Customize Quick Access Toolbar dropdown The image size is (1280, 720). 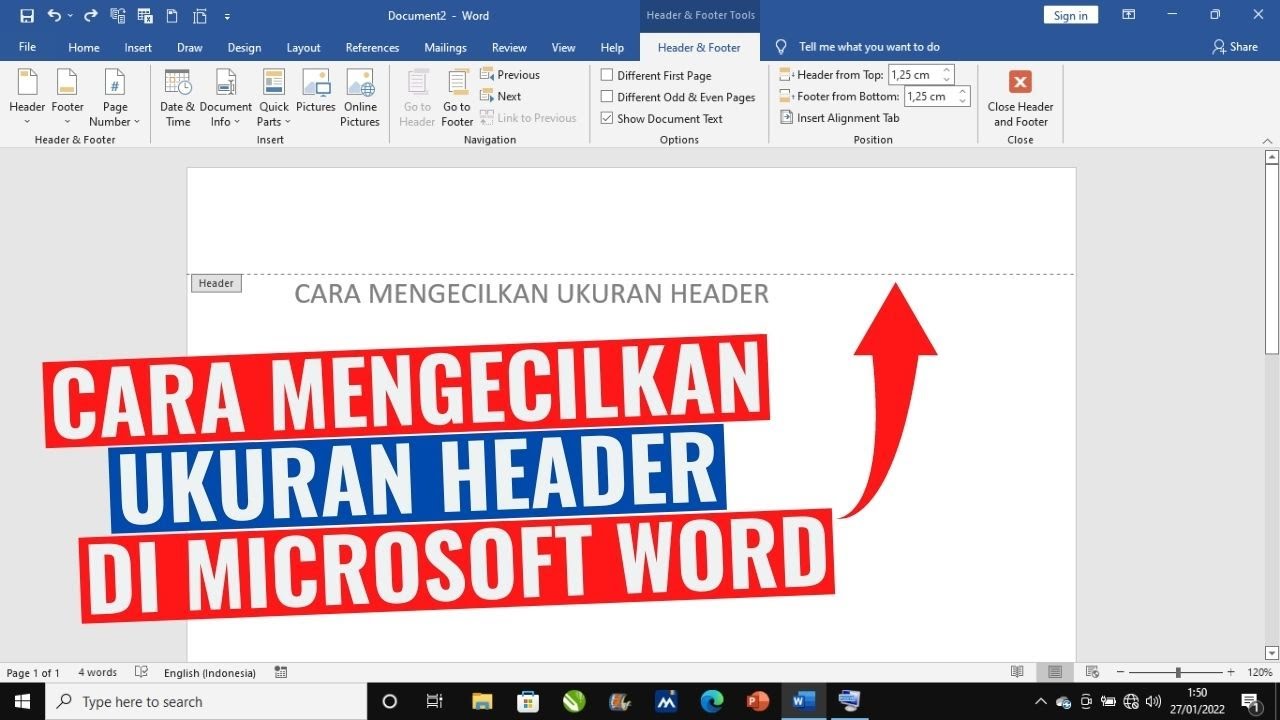(228, 17)
